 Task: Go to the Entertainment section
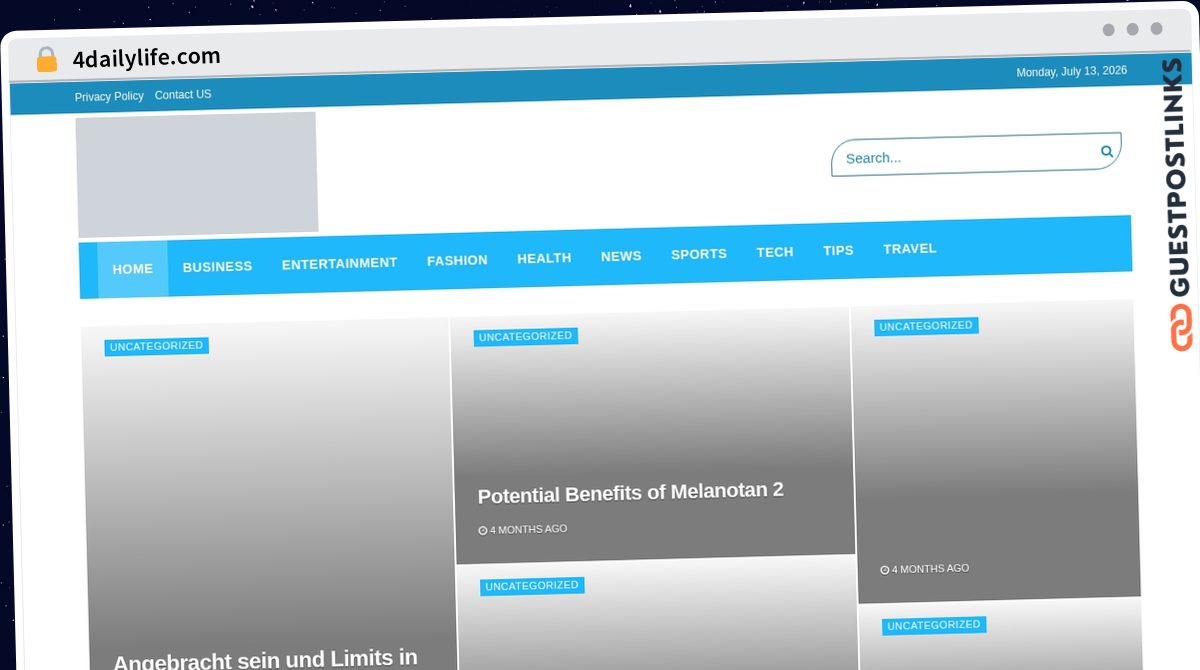(339, 263)
